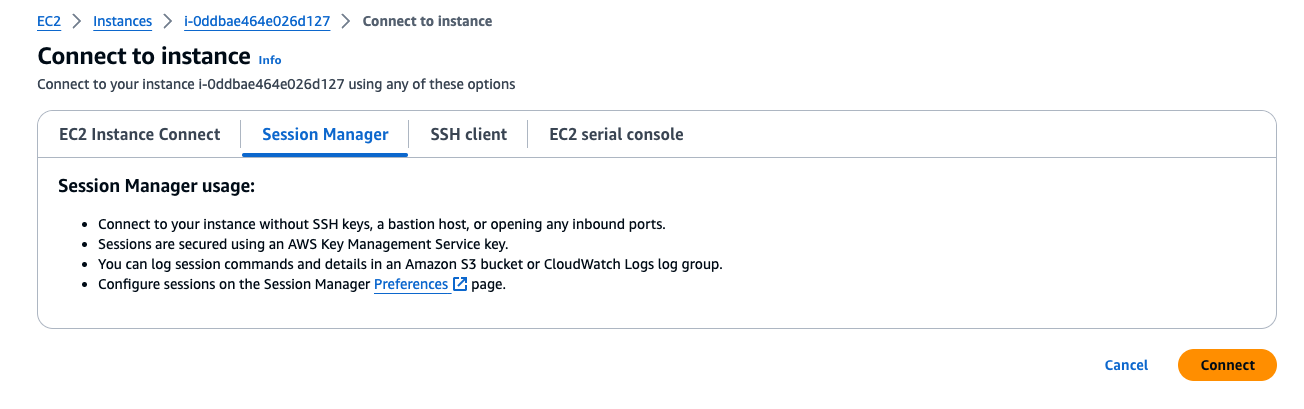This screenshot has height=409, width=1304.
Task: Switch to the EC2 serial console tab
Action: [x=616, y=135]
